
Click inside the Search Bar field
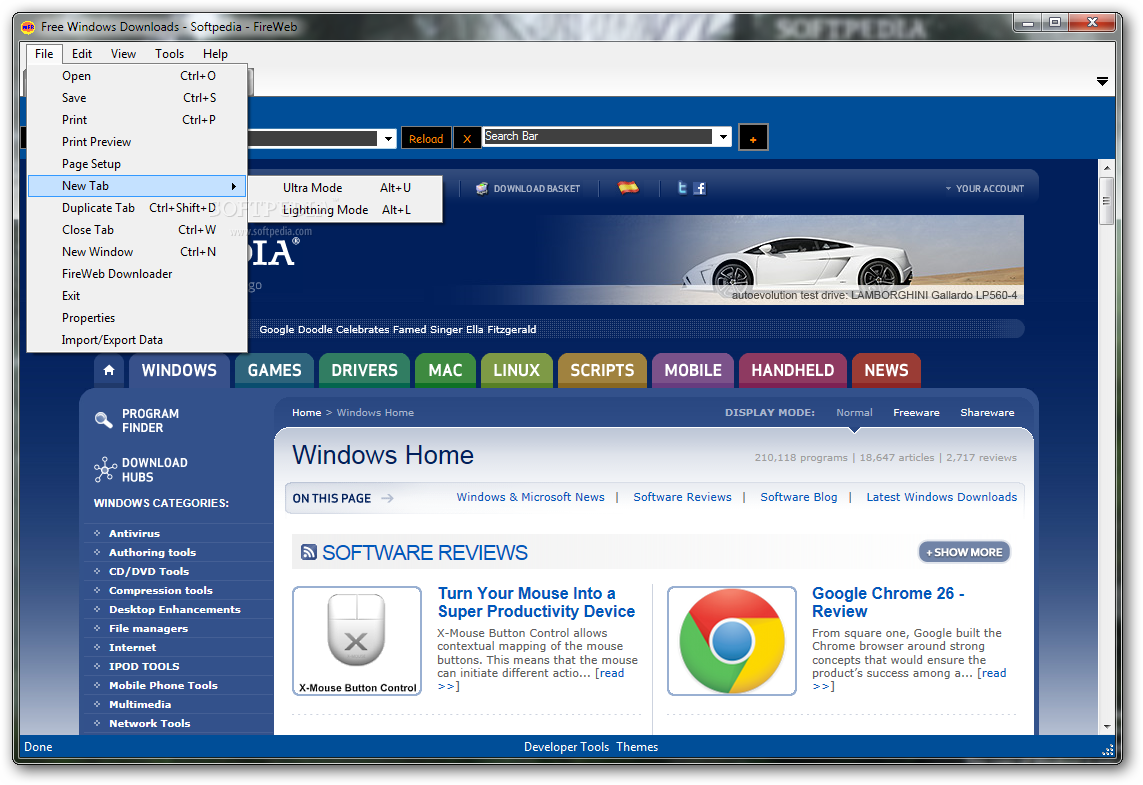tap(598, 136)
